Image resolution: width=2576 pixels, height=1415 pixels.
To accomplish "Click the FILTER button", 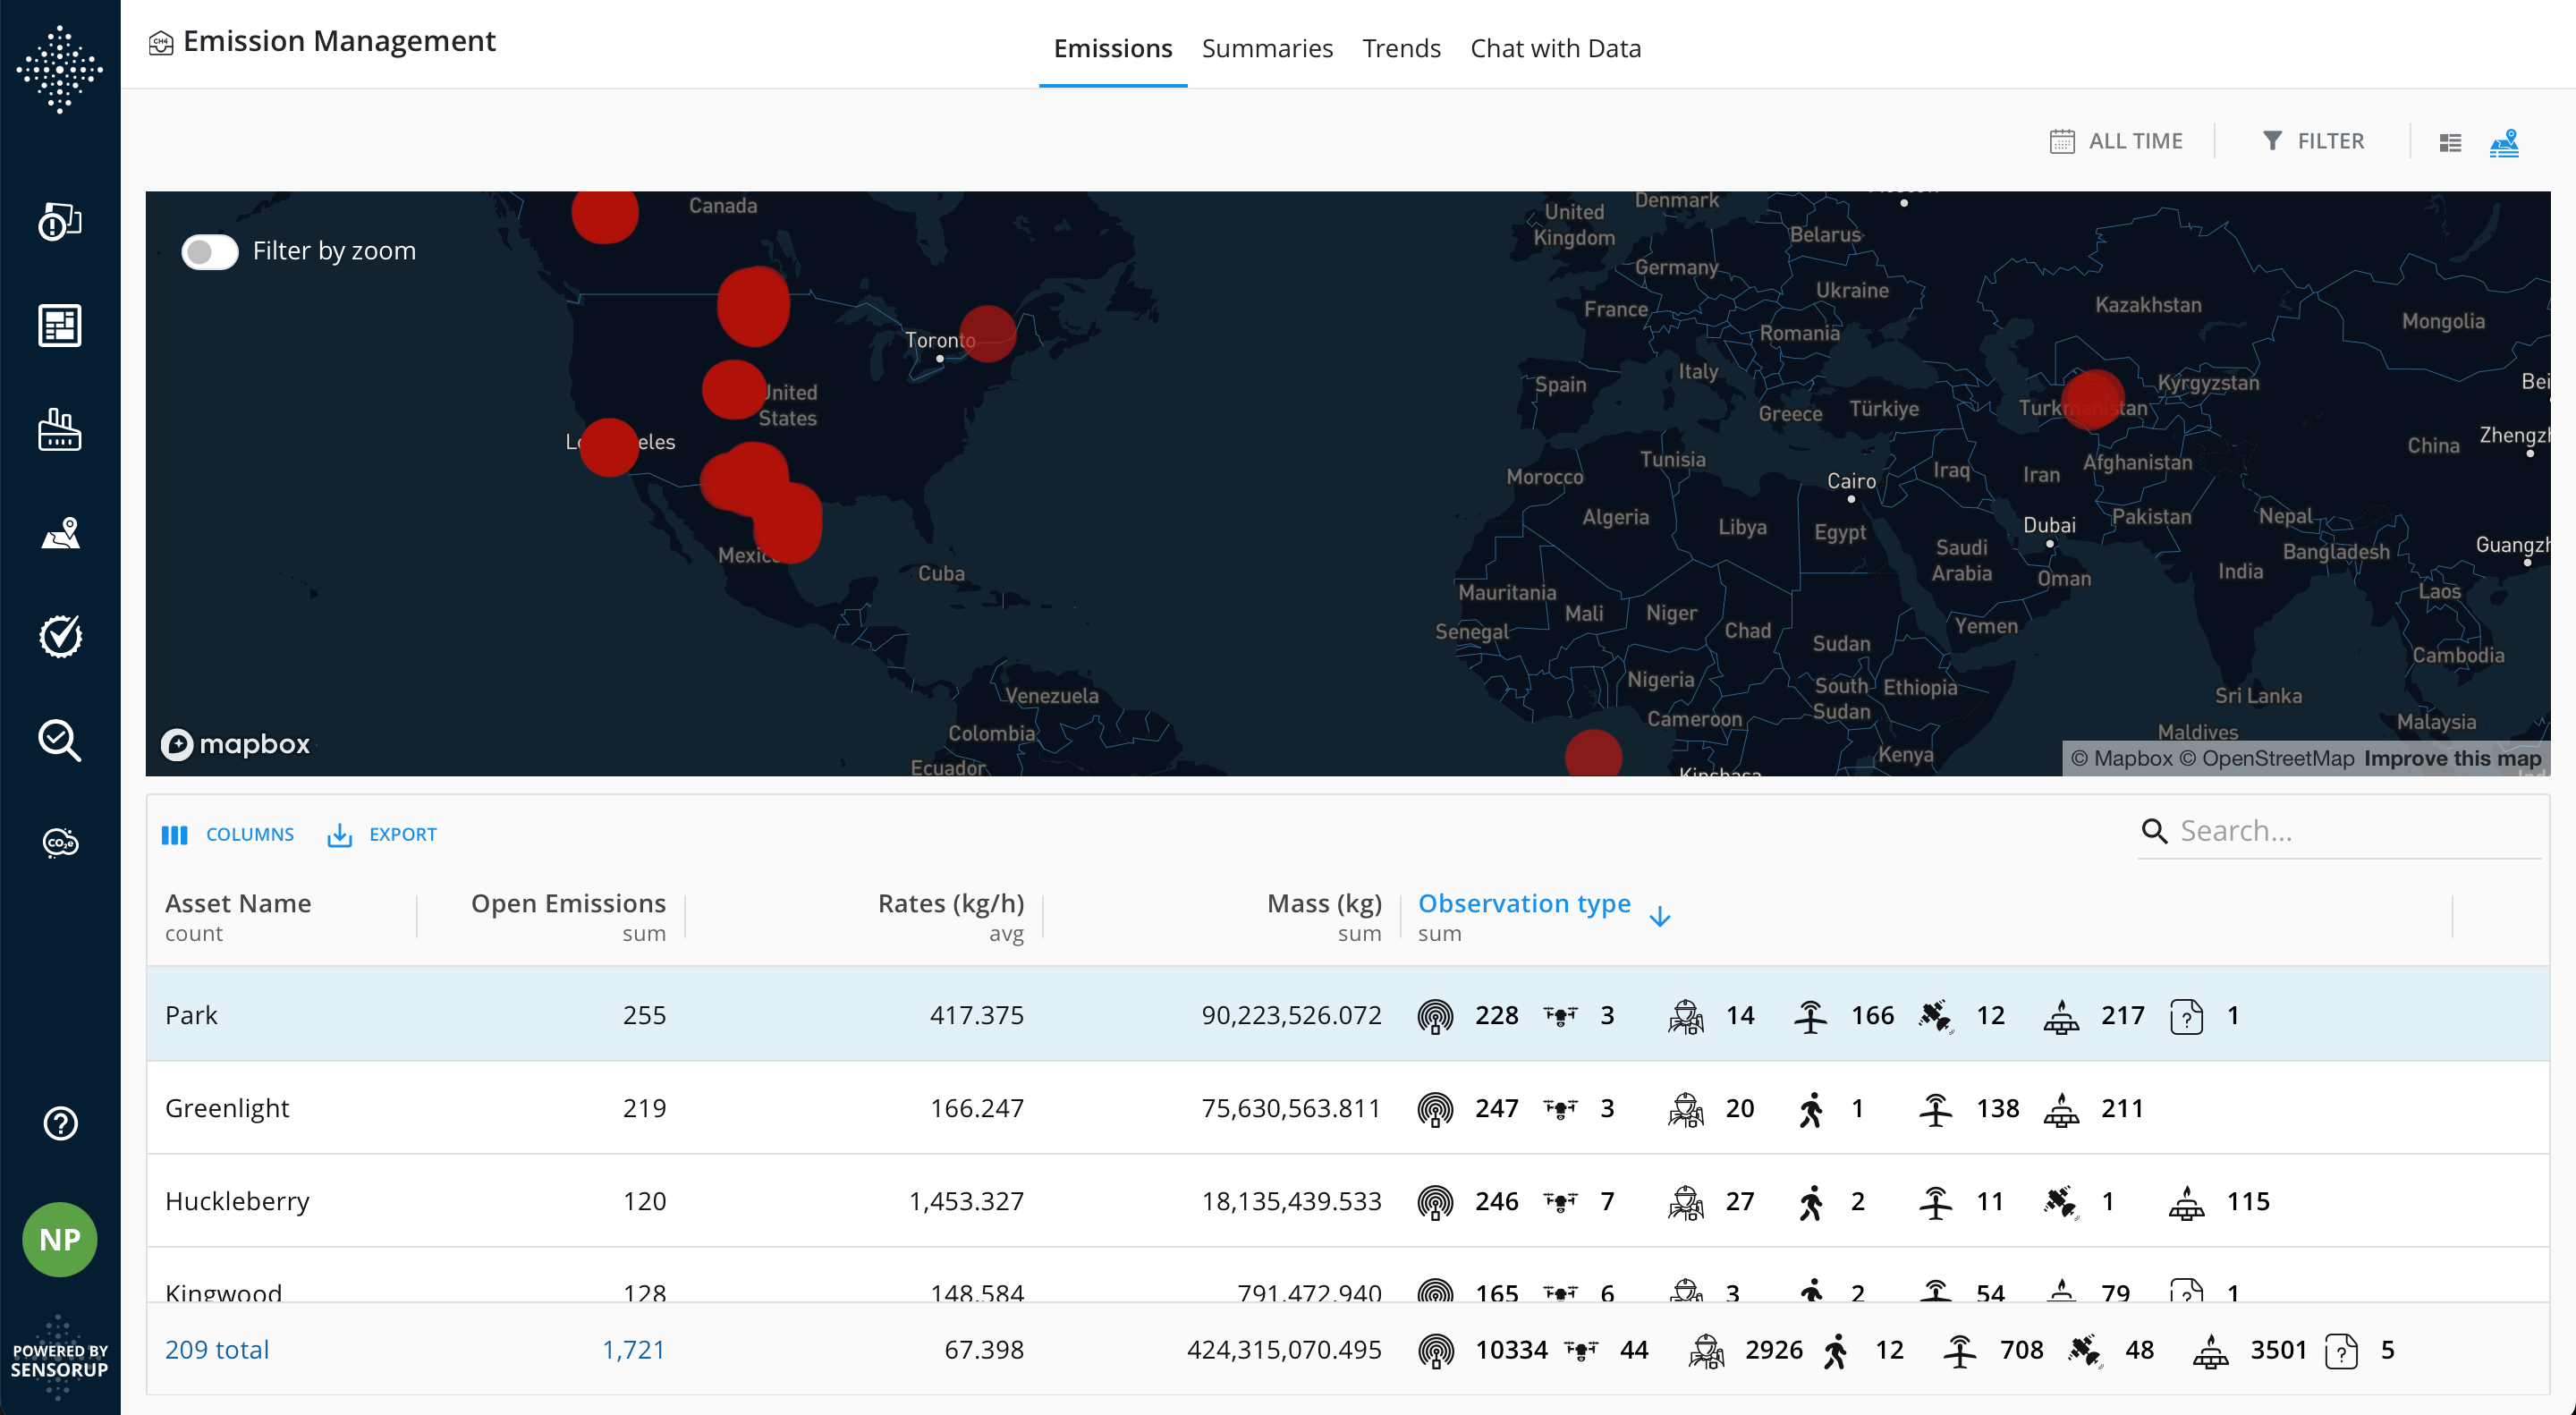I will click(x=2313, y=141).
